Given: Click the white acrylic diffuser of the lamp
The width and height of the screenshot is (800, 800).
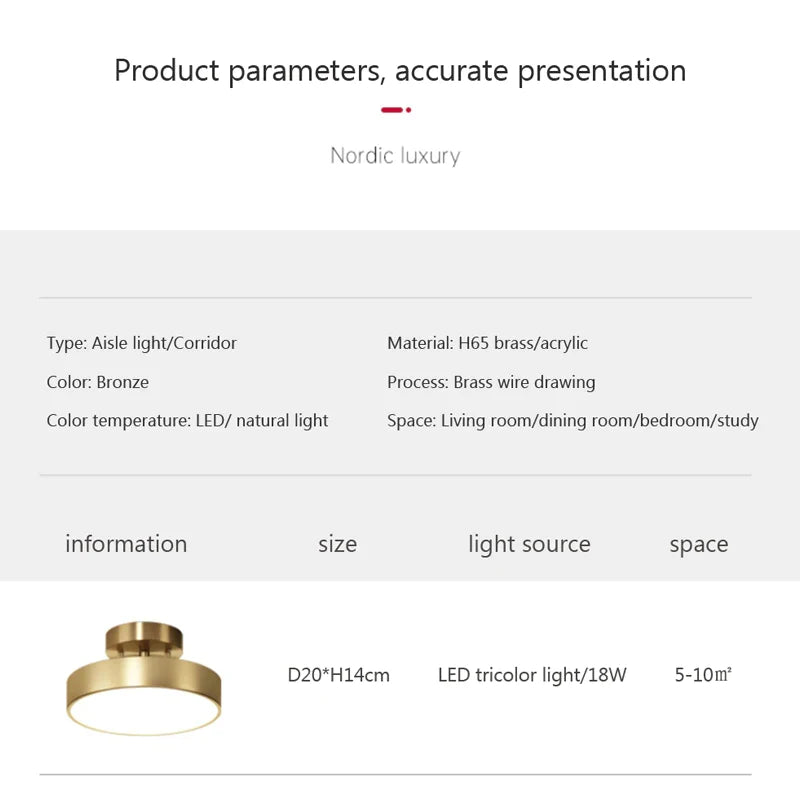Looking at the screenshot, I should pyautogui.click(x=144, y=718).
